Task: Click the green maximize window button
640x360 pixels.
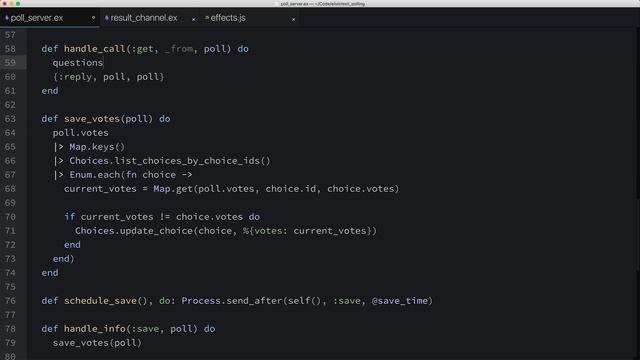Action: 18,3
